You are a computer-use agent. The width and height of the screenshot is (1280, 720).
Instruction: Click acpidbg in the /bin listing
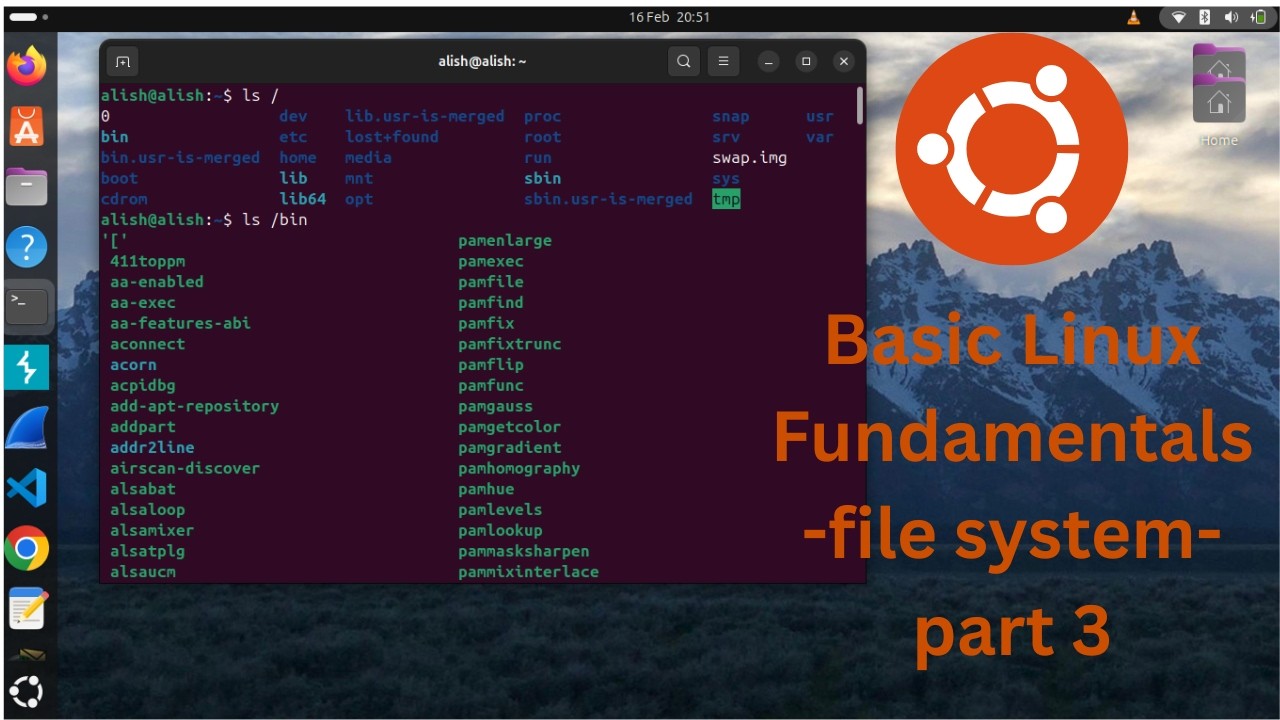(x=143, y=385)
